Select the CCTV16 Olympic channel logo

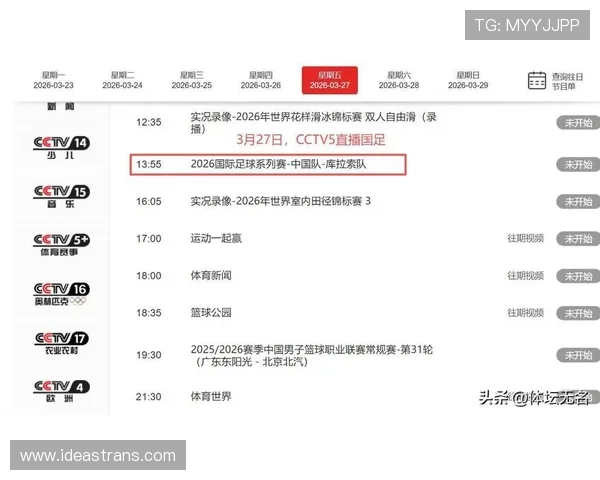click(x=61, y=294)
